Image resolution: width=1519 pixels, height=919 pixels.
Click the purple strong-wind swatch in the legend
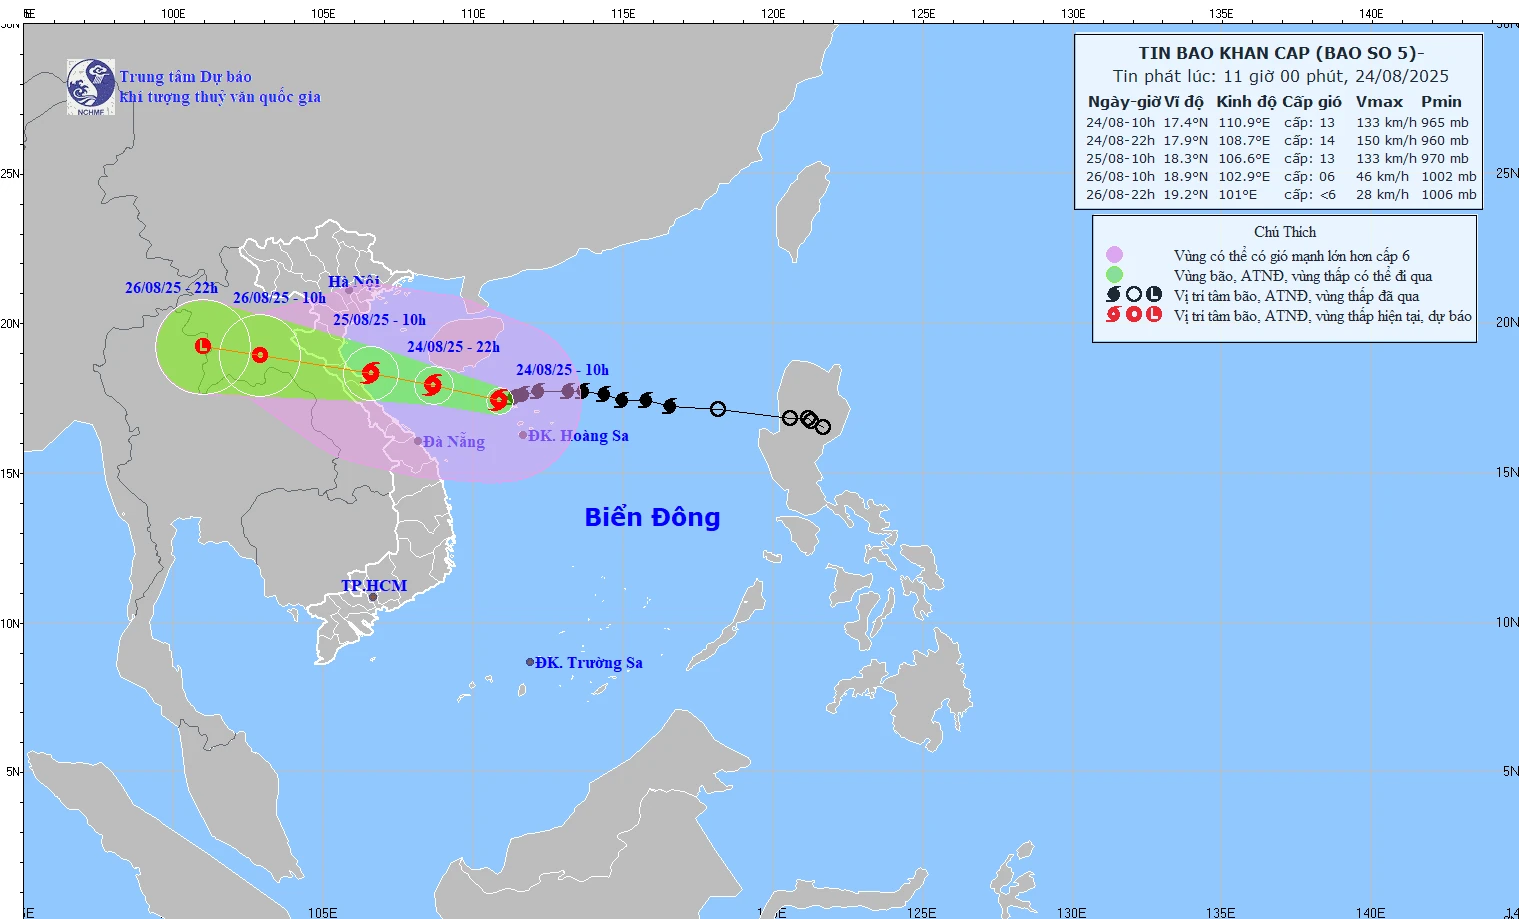click(x=1114, y=255)
